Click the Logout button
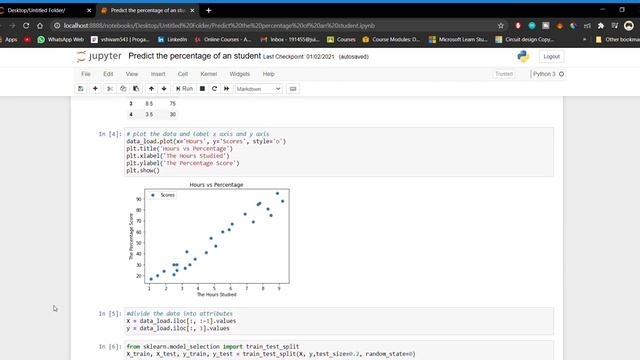The width and height of the screenshot is (640, 360). (551, 56)
